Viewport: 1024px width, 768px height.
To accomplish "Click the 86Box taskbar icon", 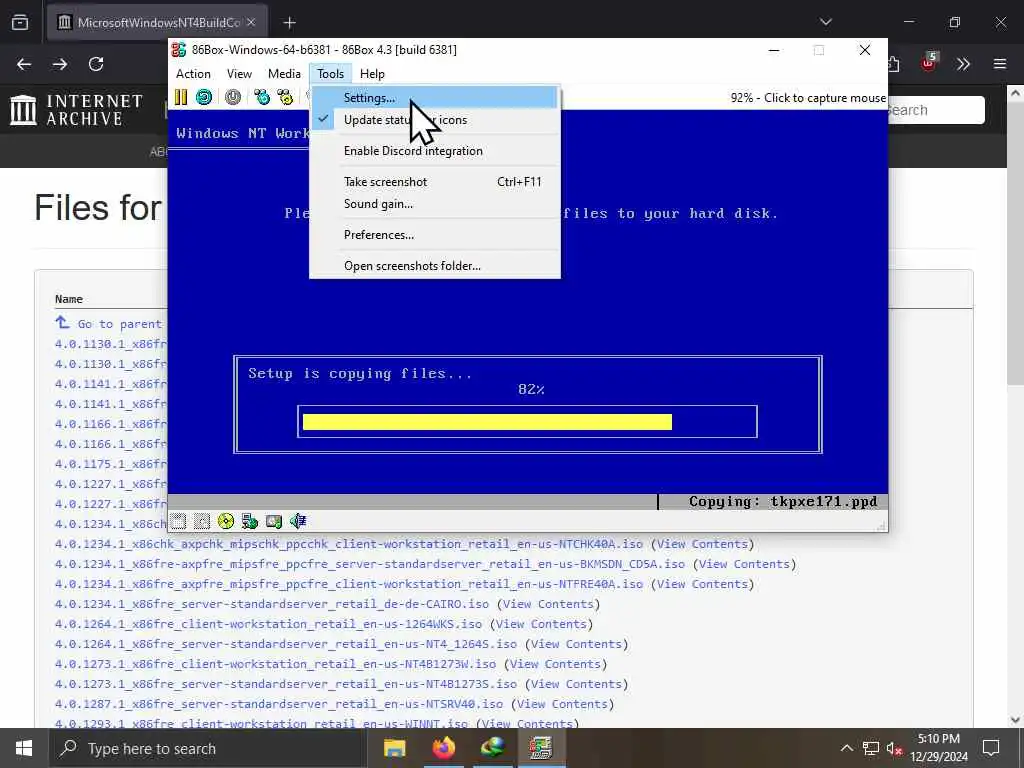I will (541, 748).
